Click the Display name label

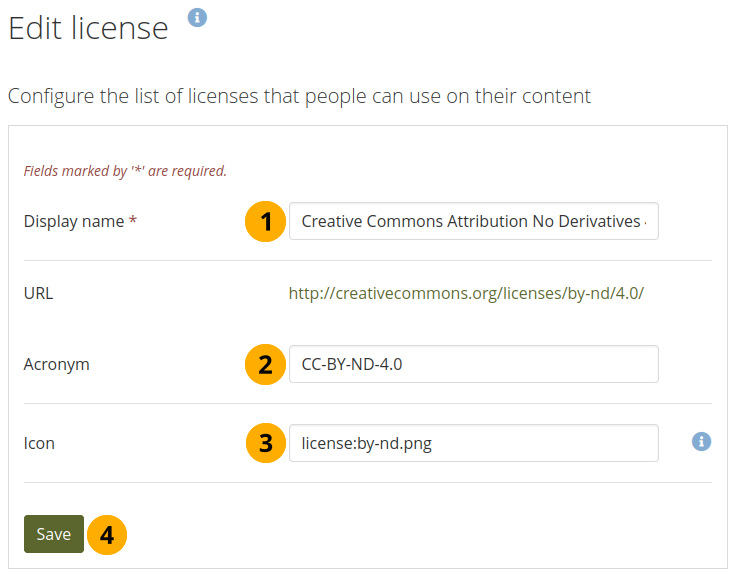(74, 222)
